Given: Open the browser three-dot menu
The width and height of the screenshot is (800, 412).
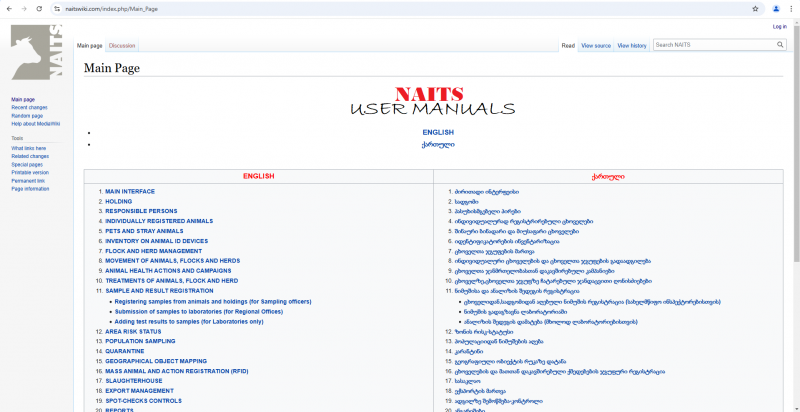Looking at the screenshot, I should (x=791, y=9).
